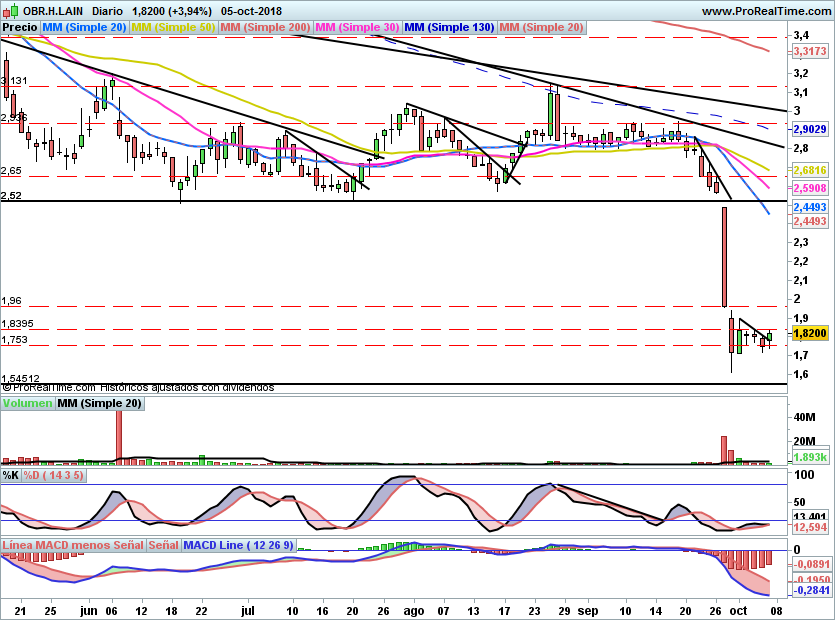The image size is (835, 620).
Task: Click the 2,936 level label
Action: (x=14, y=118)
